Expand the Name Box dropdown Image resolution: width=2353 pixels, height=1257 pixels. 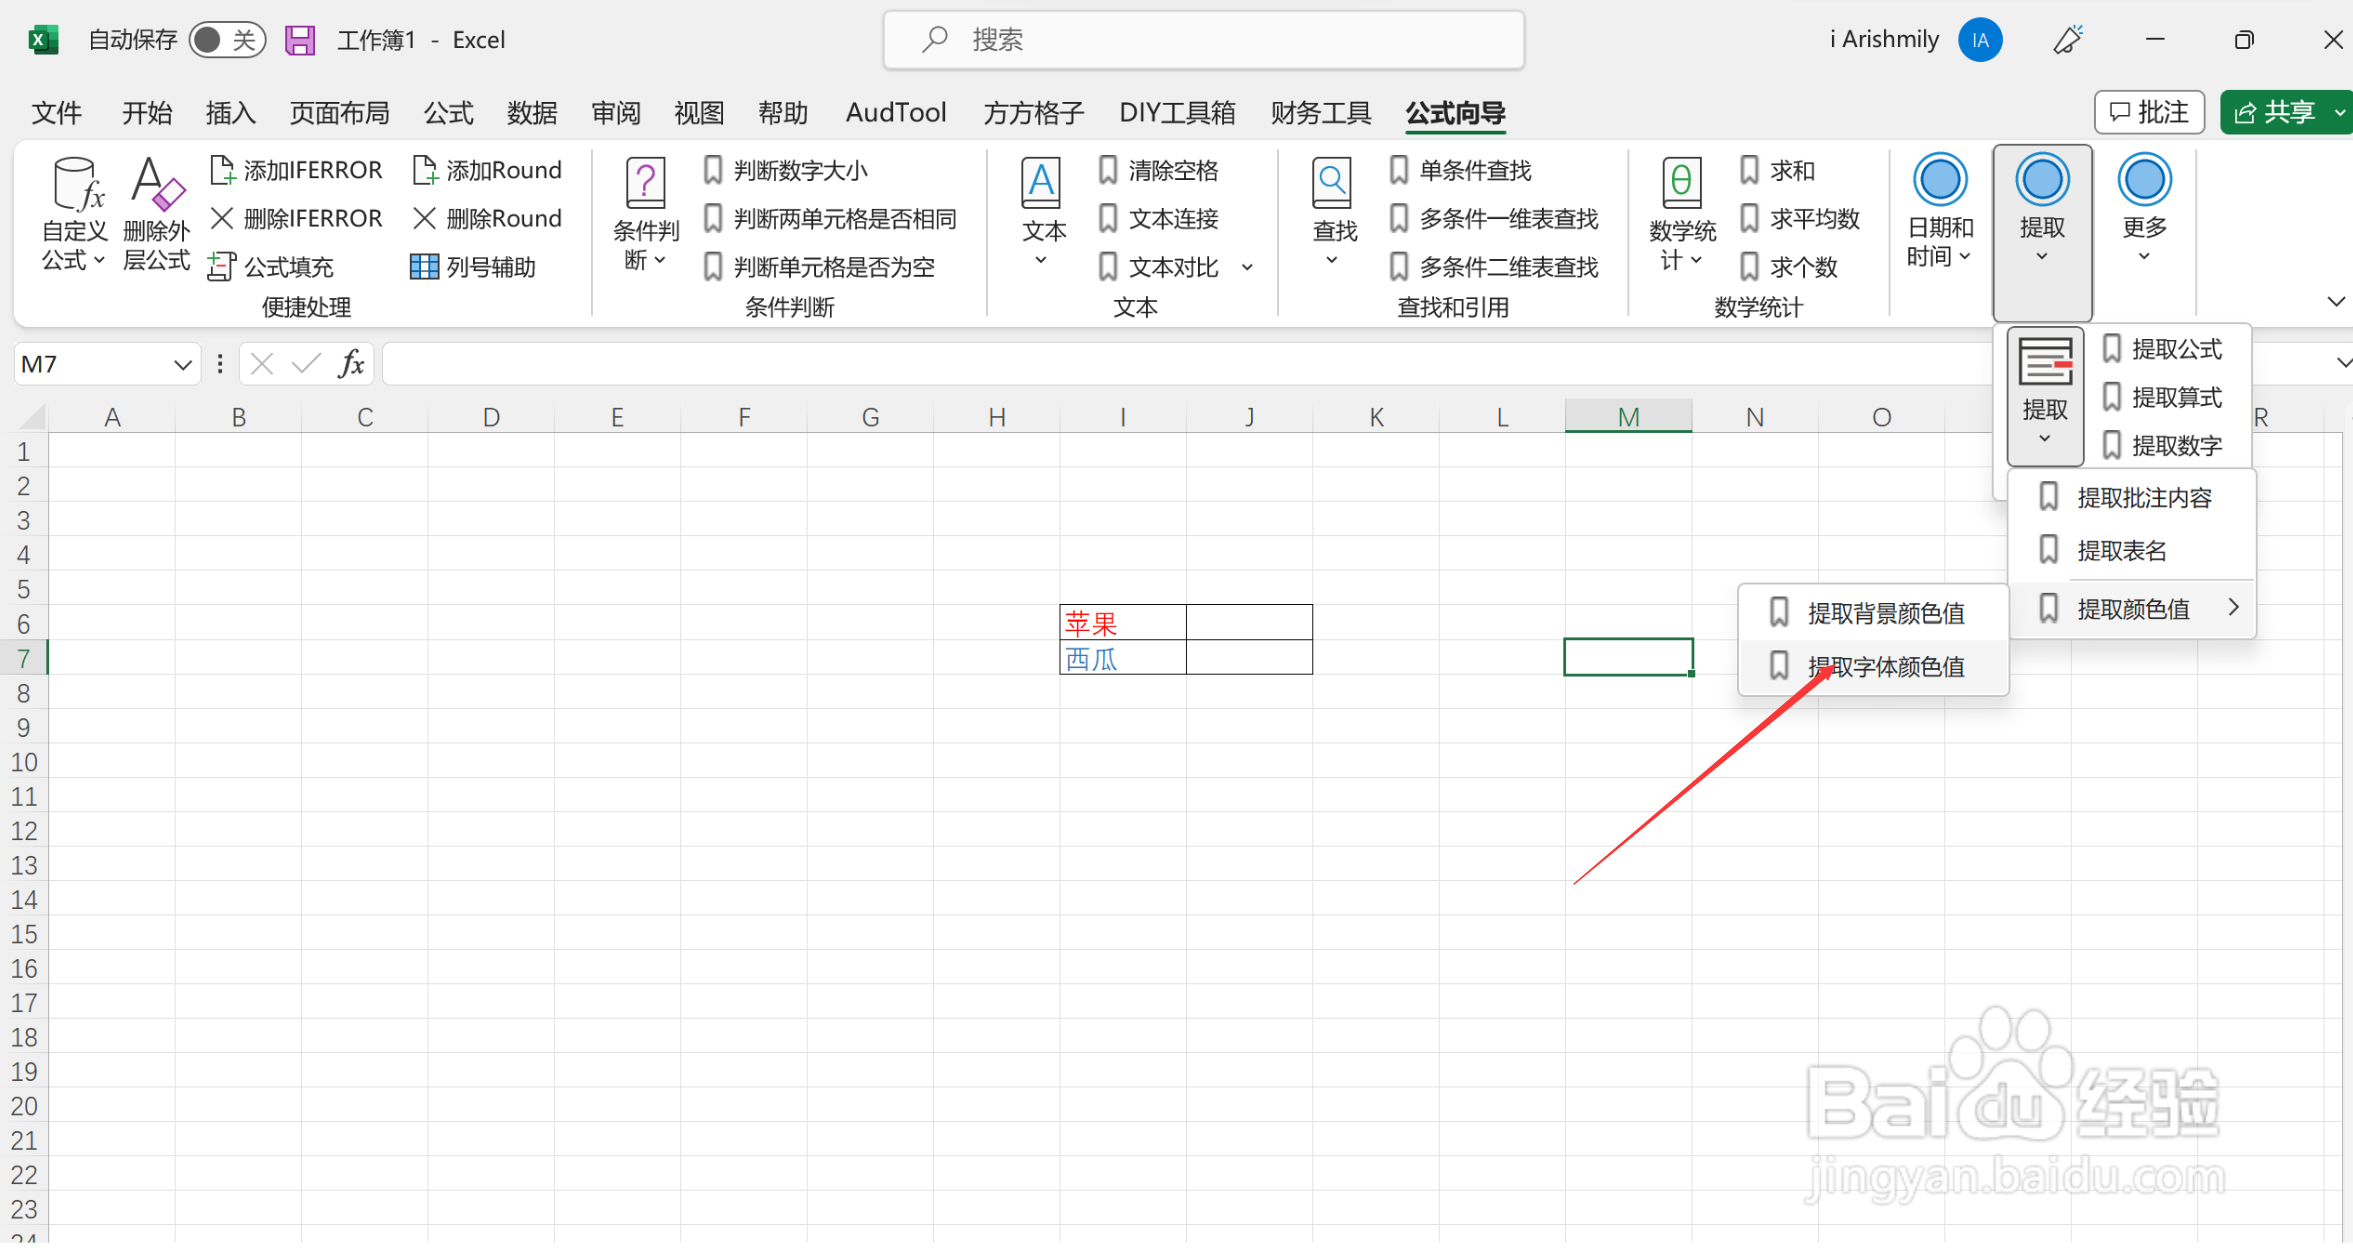click(x=182, y=365)
